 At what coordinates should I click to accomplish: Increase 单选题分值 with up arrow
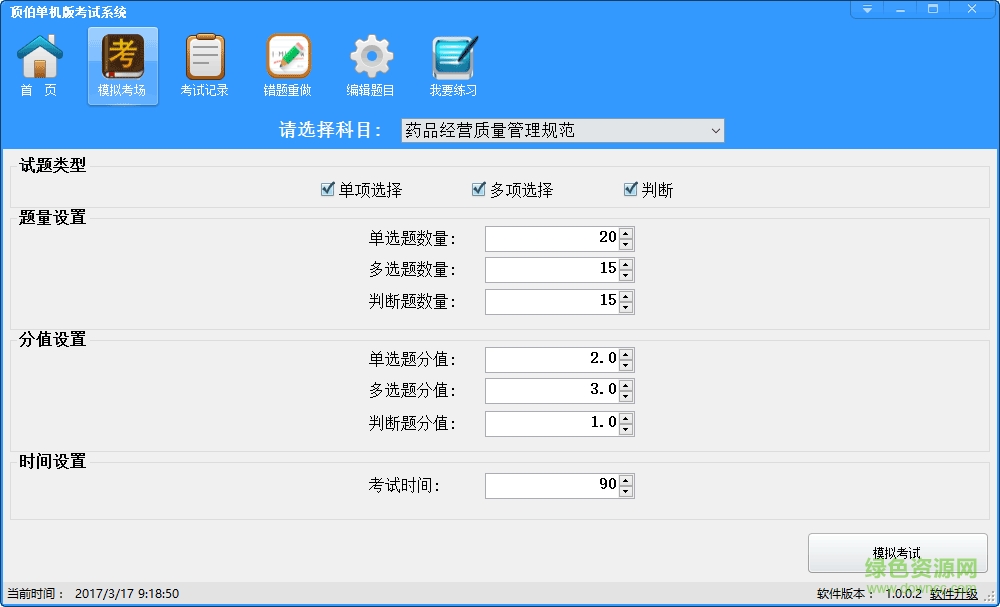tap(626, 355)
